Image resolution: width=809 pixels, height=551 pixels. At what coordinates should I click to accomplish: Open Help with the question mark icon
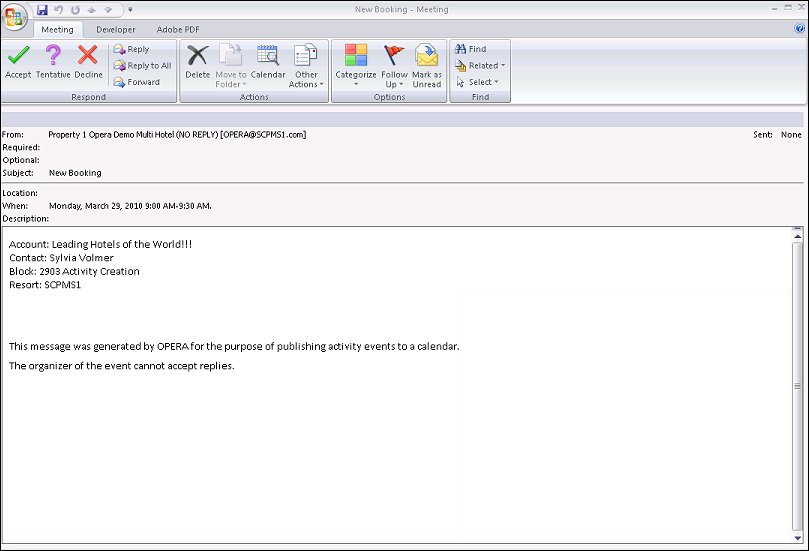pos(800,29)
